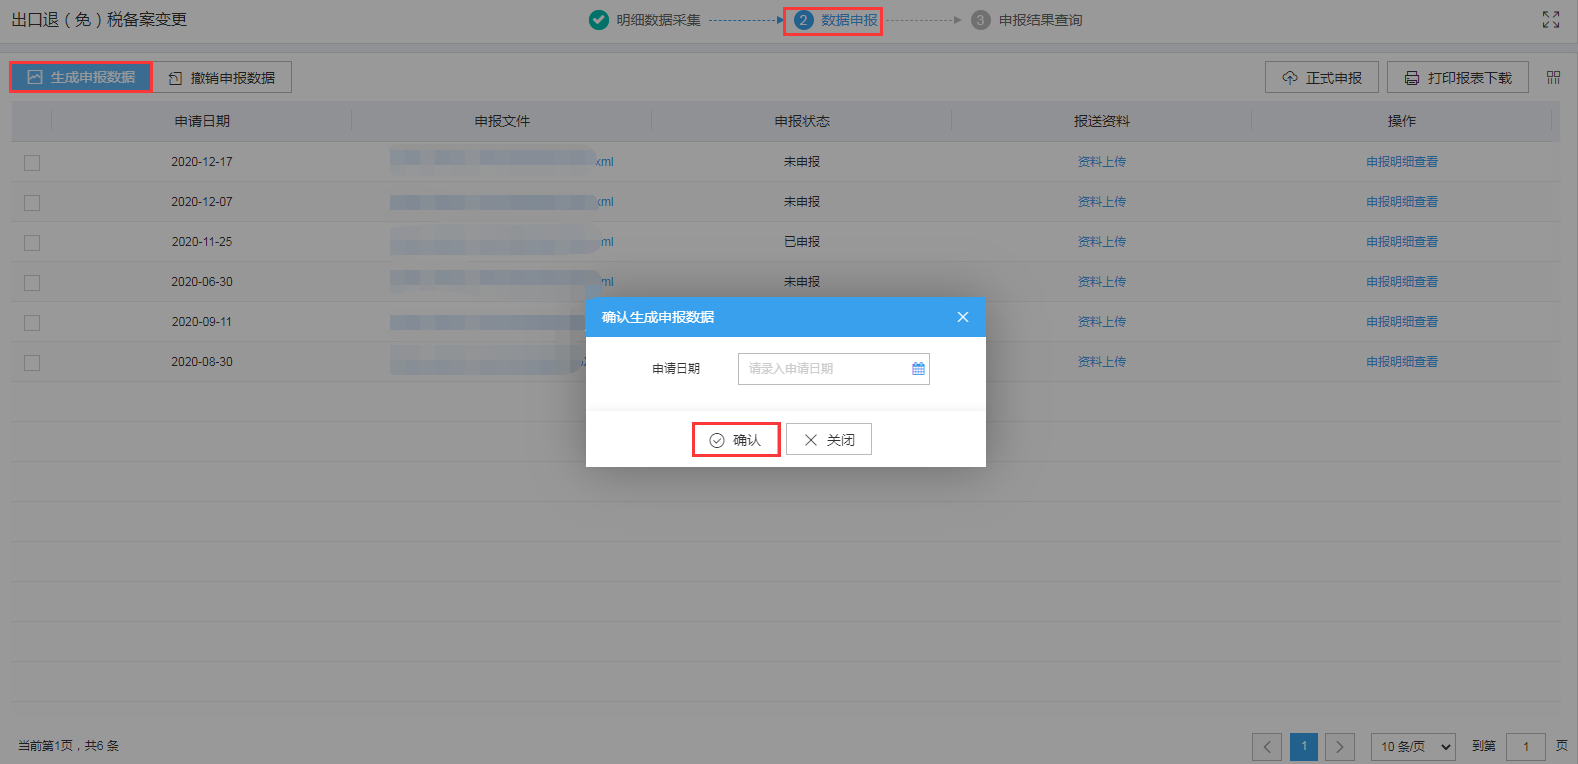1578x764 pixels.
Task: Click 资料上传 for 2020-11-25 row
Action: pos(1102,242)
